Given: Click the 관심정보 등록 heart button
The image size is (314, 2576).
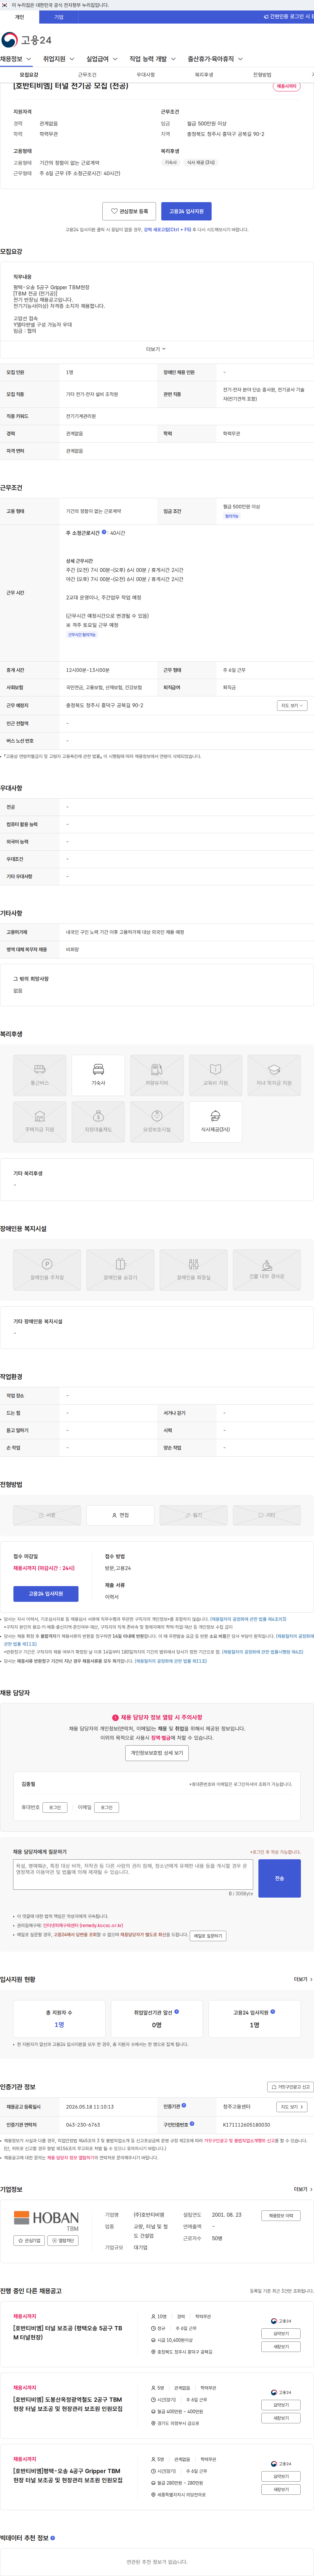Looking at the screenshot, I should coord(129,211).
